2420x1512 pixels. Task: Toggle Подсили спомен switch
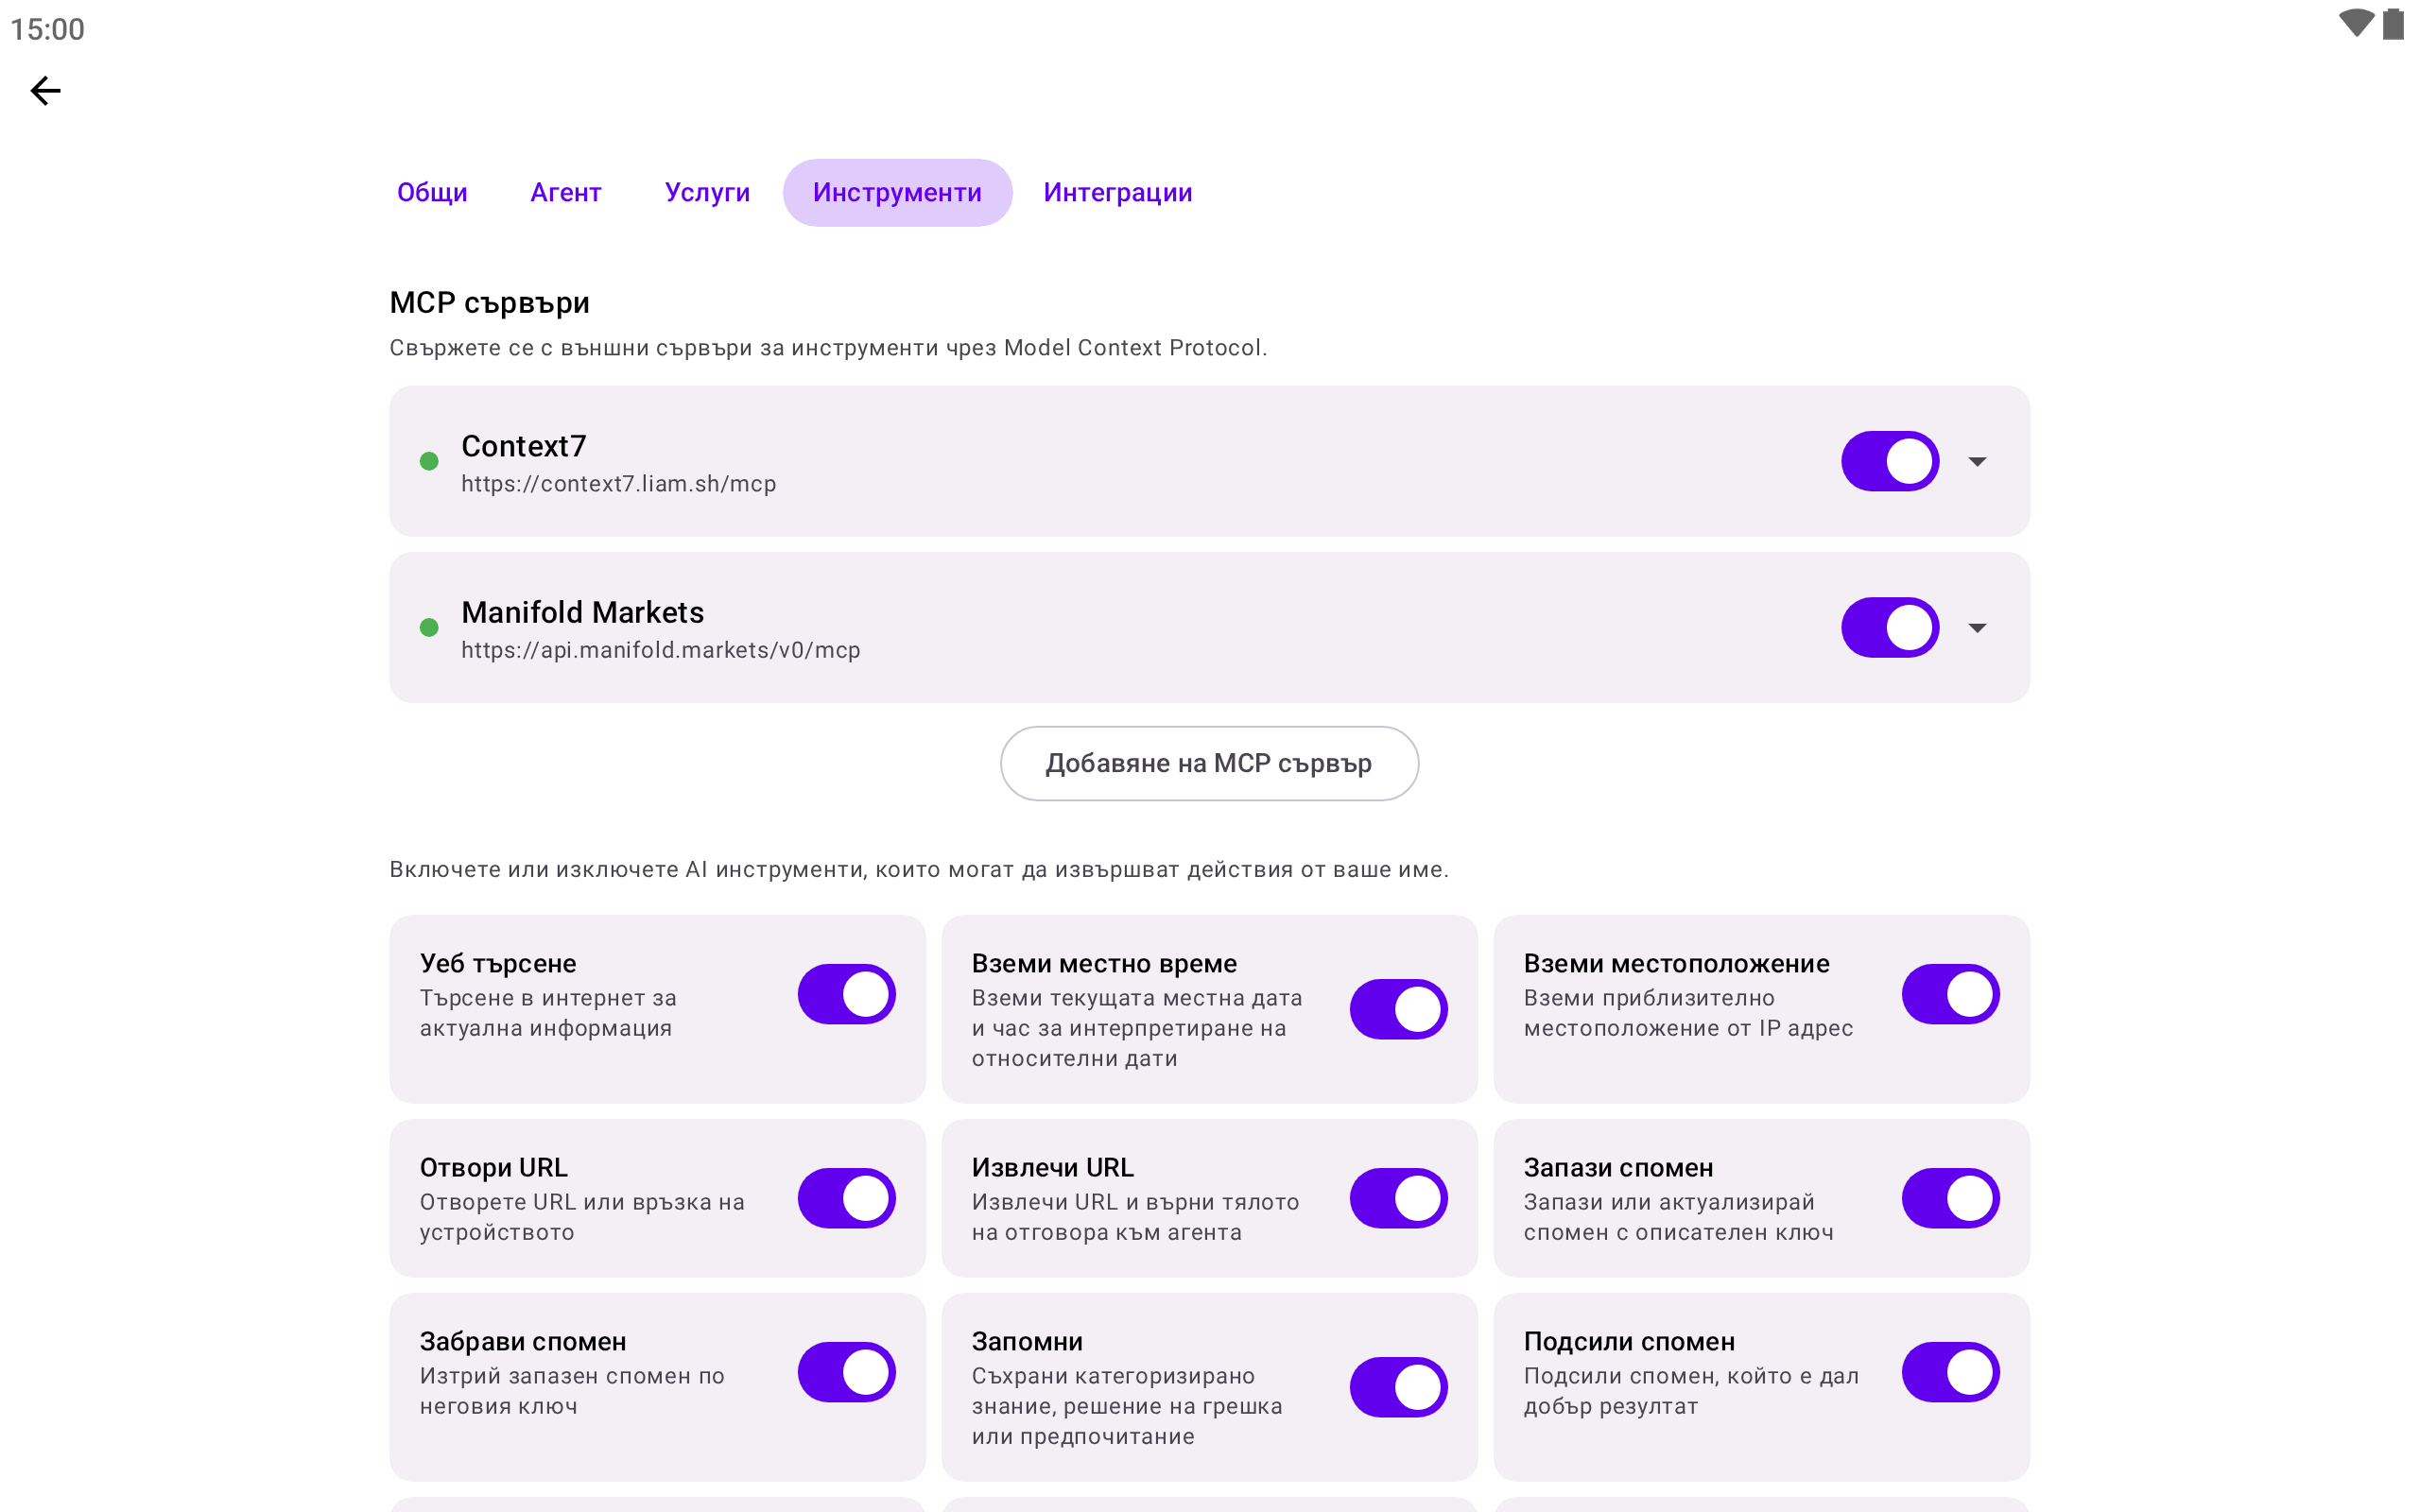point(1950,1372)
